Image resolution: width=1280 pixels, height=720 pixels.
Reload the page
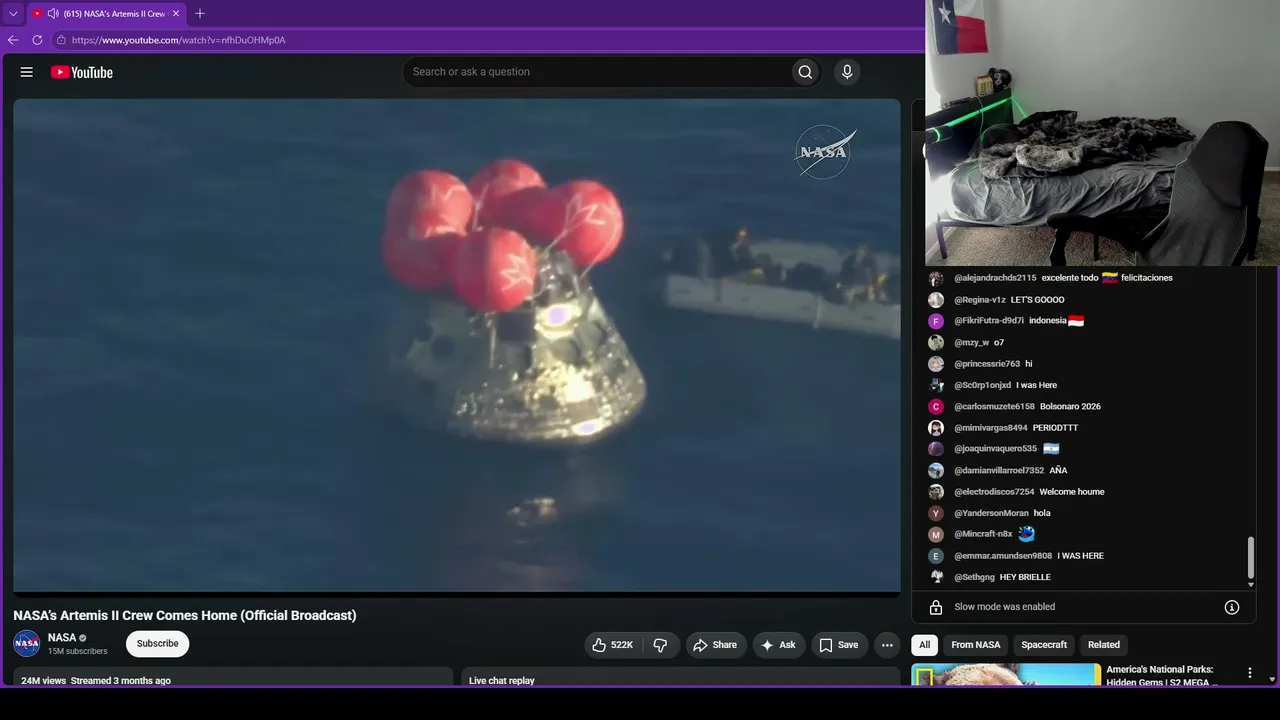coord(37,40)
